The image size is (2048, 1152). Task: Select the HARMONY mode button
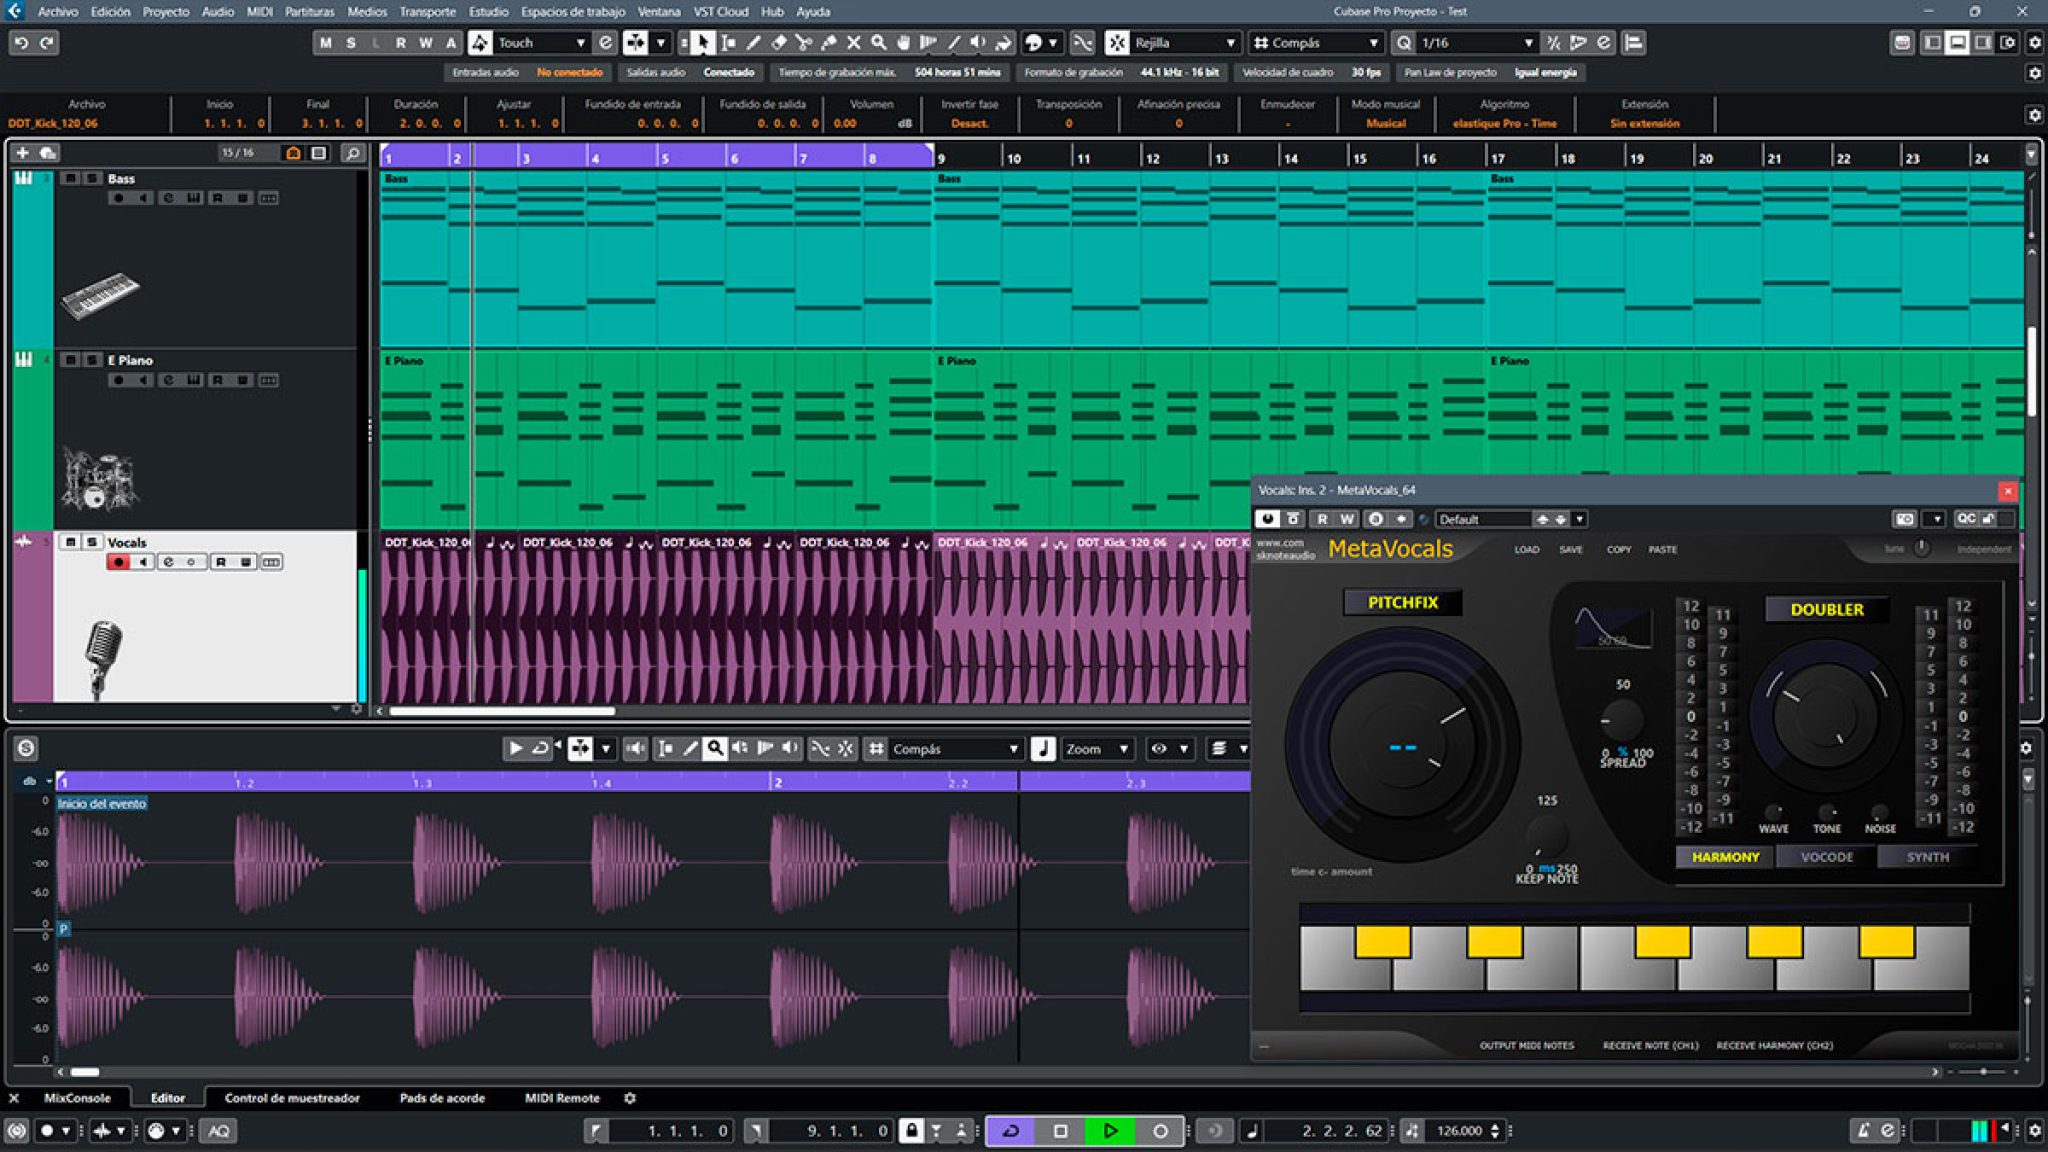click(1725, 857)
